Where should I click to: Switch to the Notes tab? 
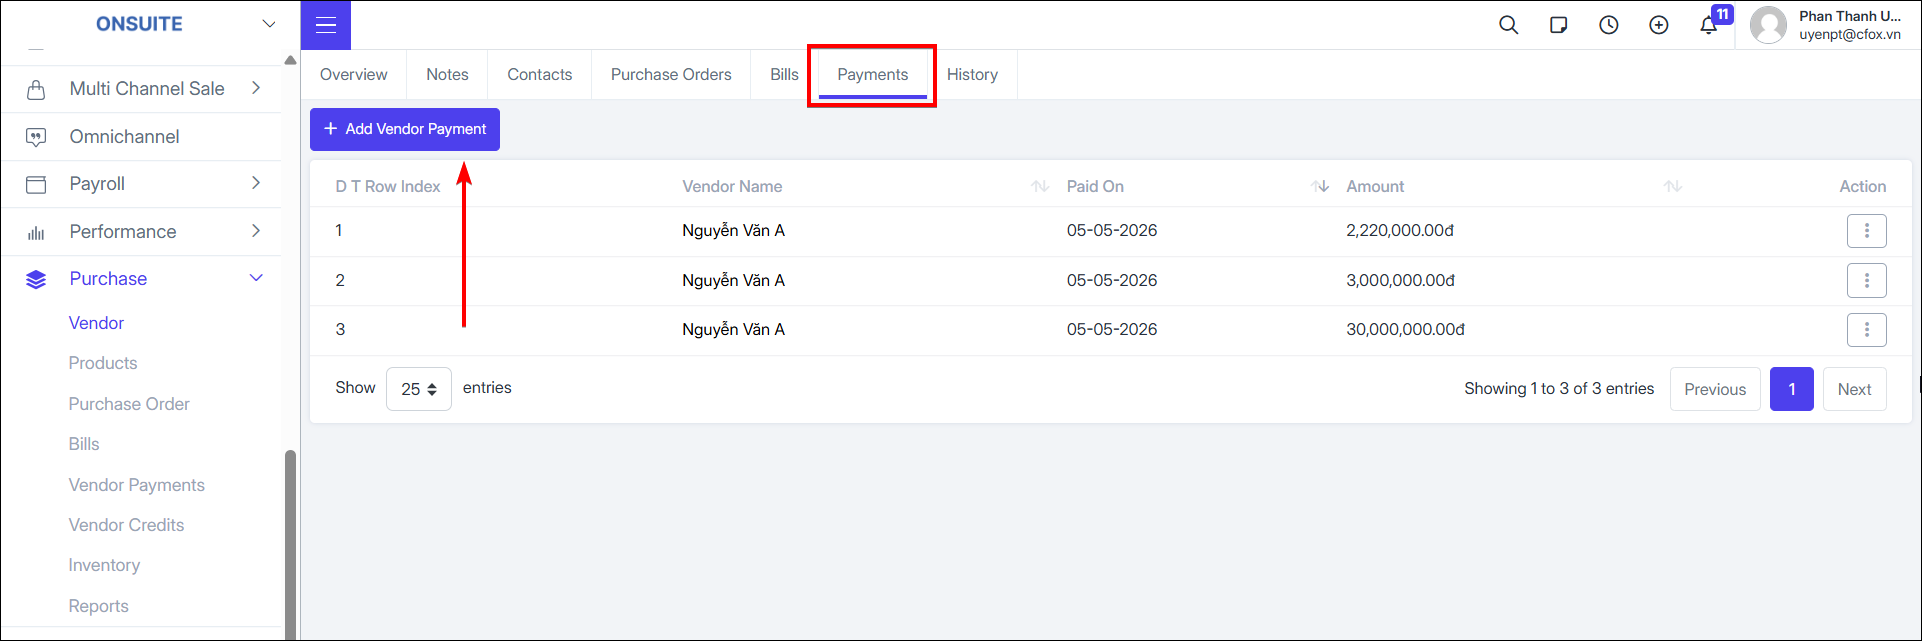click(447, 75)
